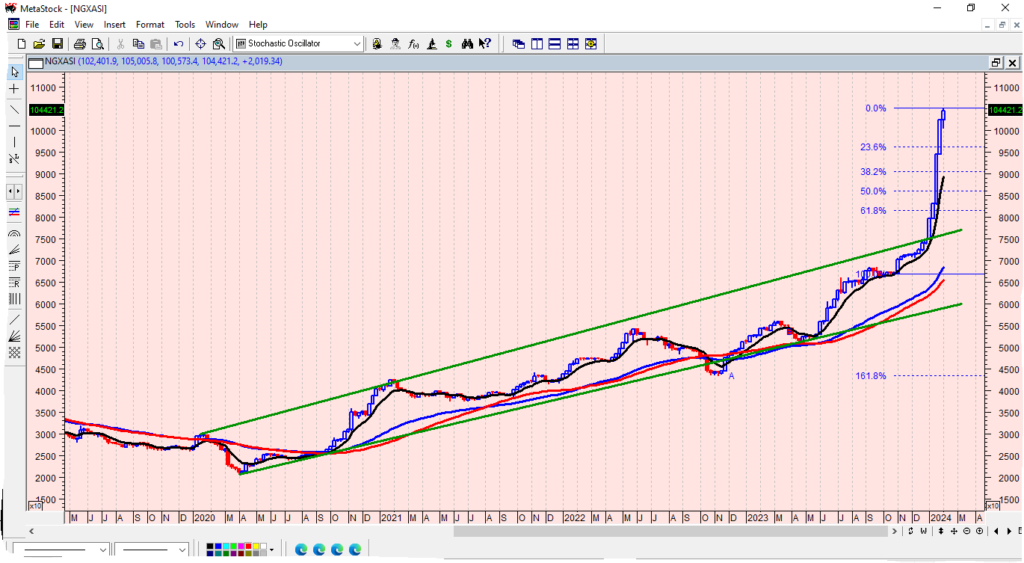
Task: Open Microsoft Edge from the taskbar
Action: 301,549
